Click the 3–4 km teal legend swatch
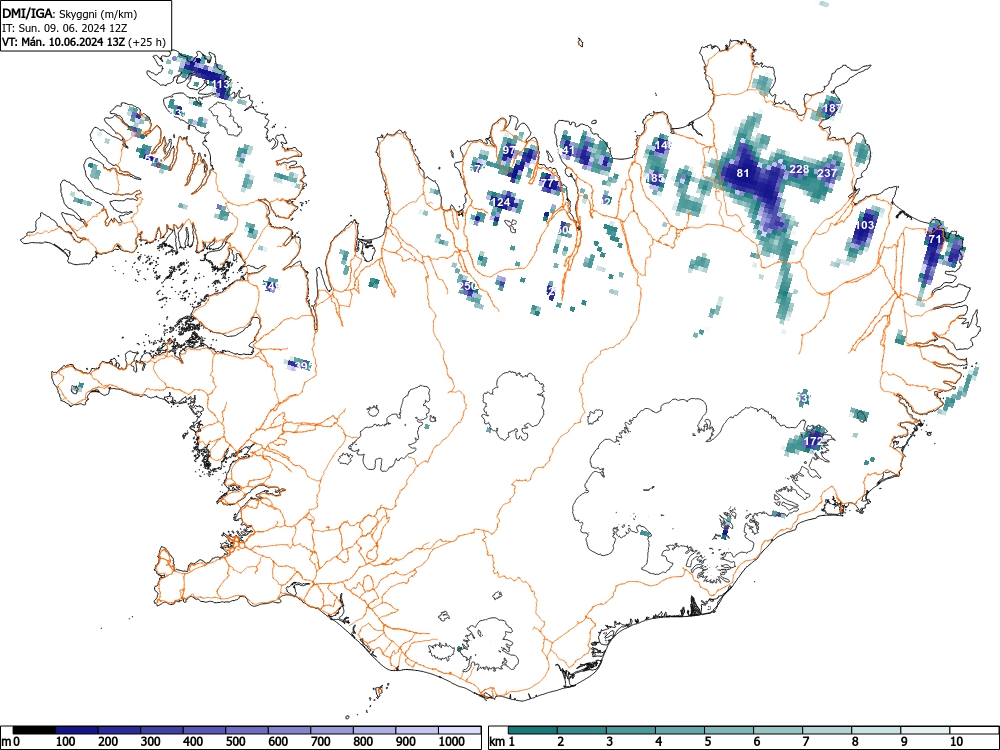 631,730
